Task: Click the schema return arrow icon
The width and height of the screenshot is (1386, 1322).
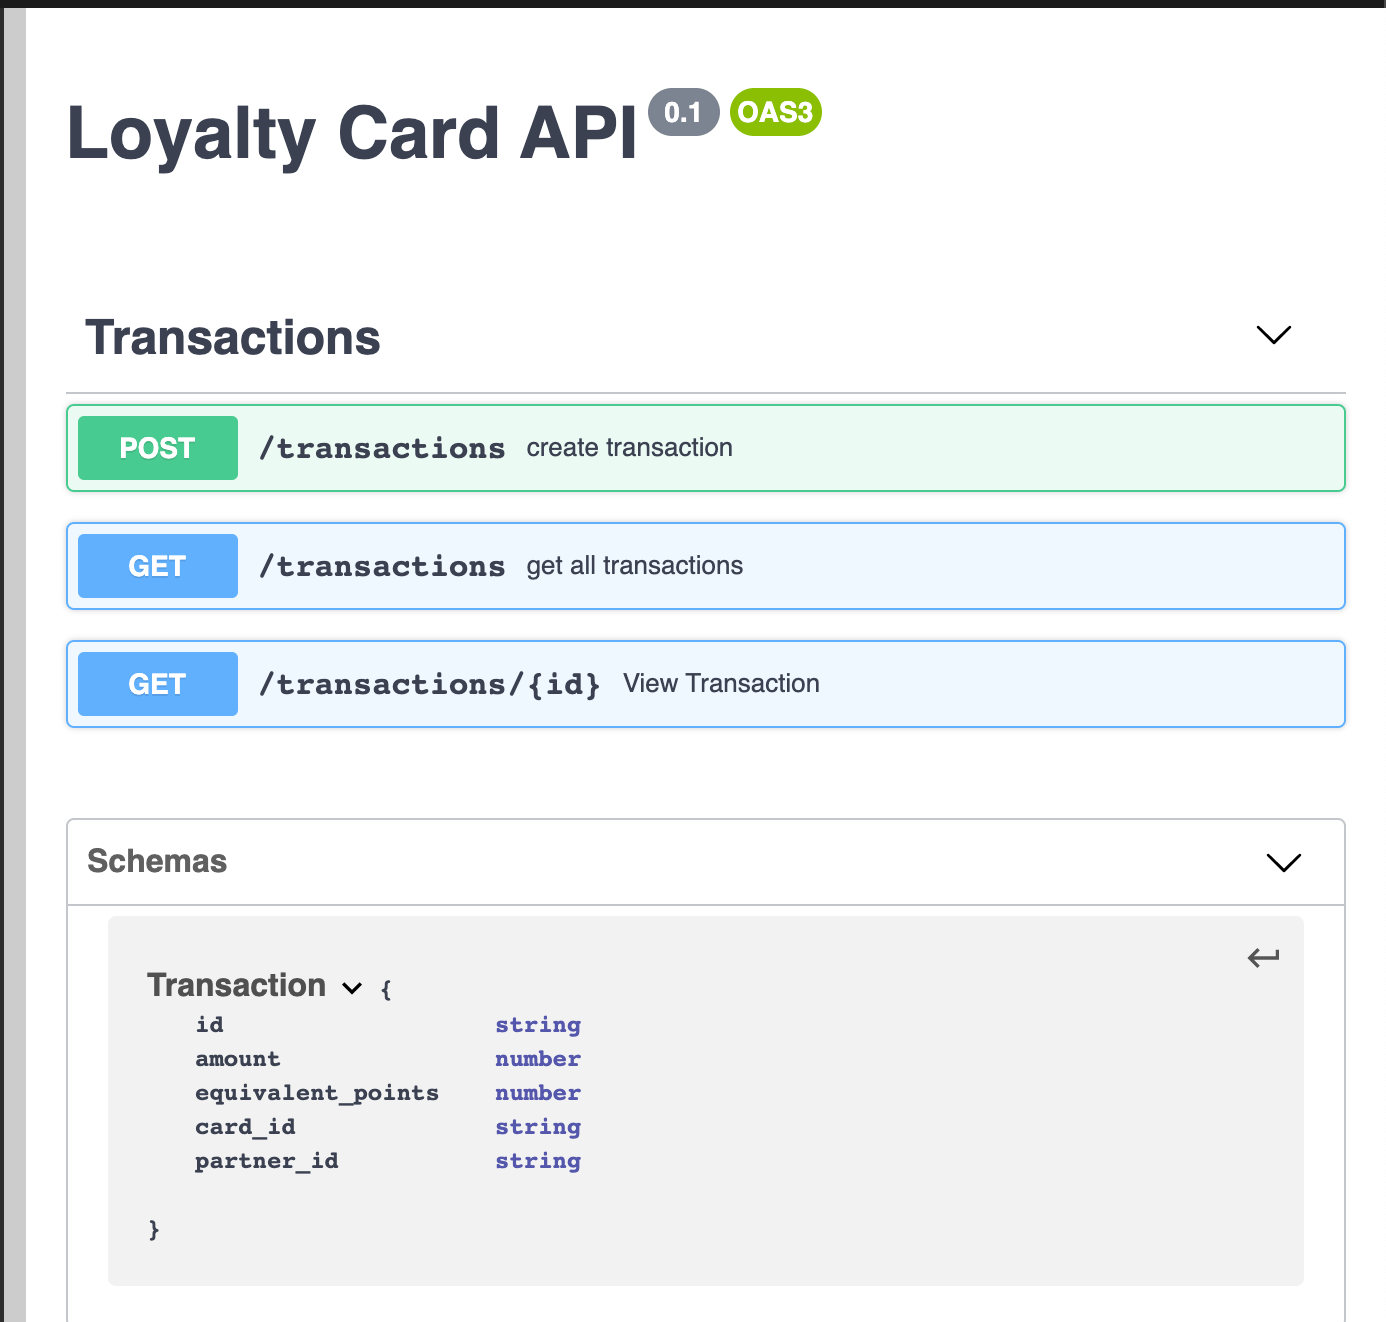Action: 1263,958
